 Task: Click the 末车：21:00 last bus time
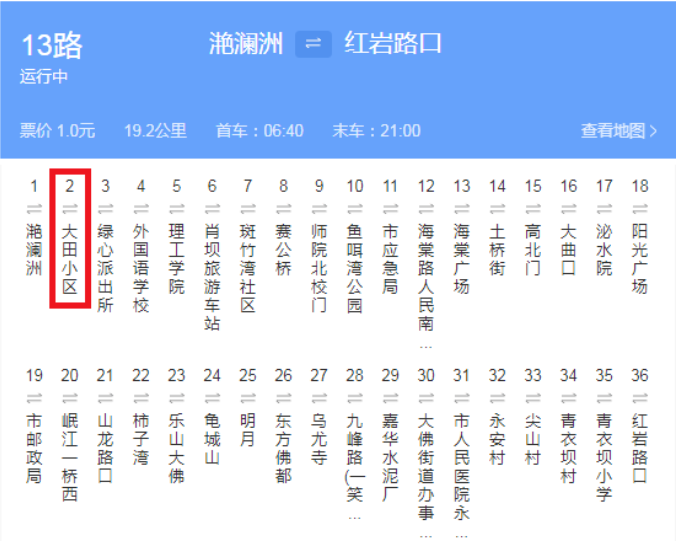[x=376, y=131]
